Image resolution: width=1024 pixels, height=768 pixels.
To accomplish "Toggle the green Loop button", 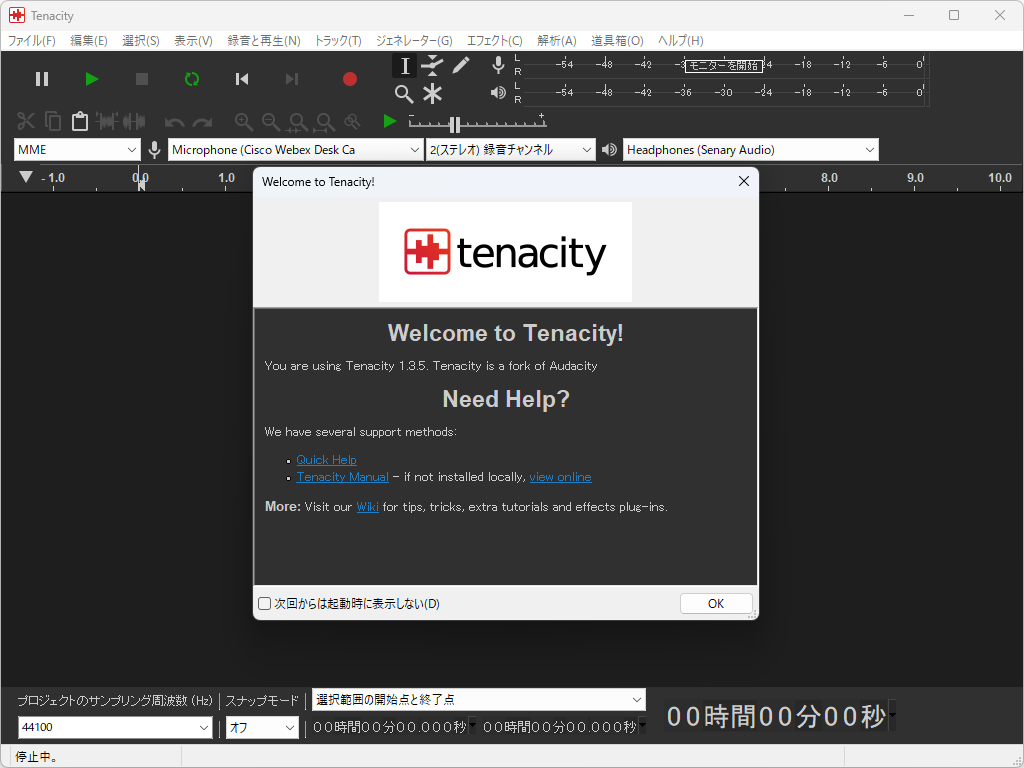I will click(192, 79).
